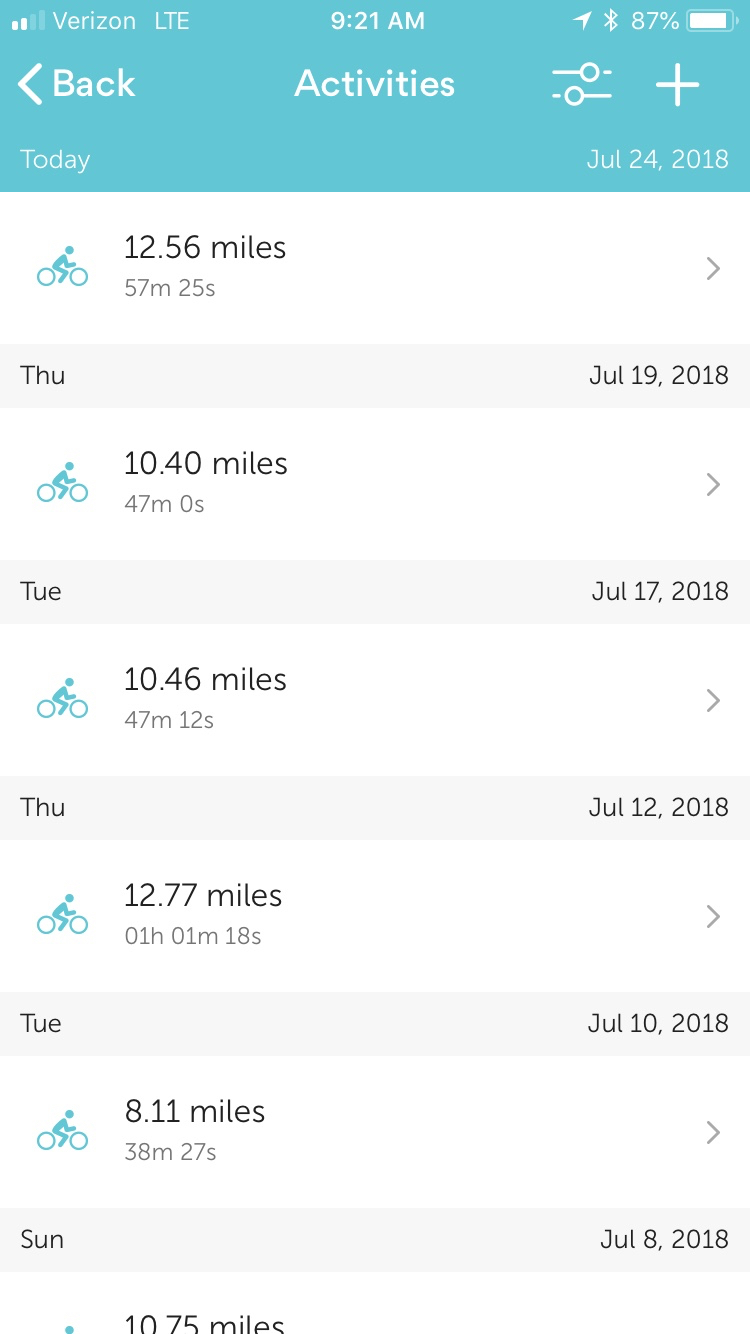Image resolution: width=750 pixels, height=1334 pixels.
Task: Tap the back chevron arrow icon
Action: [31, 85]
